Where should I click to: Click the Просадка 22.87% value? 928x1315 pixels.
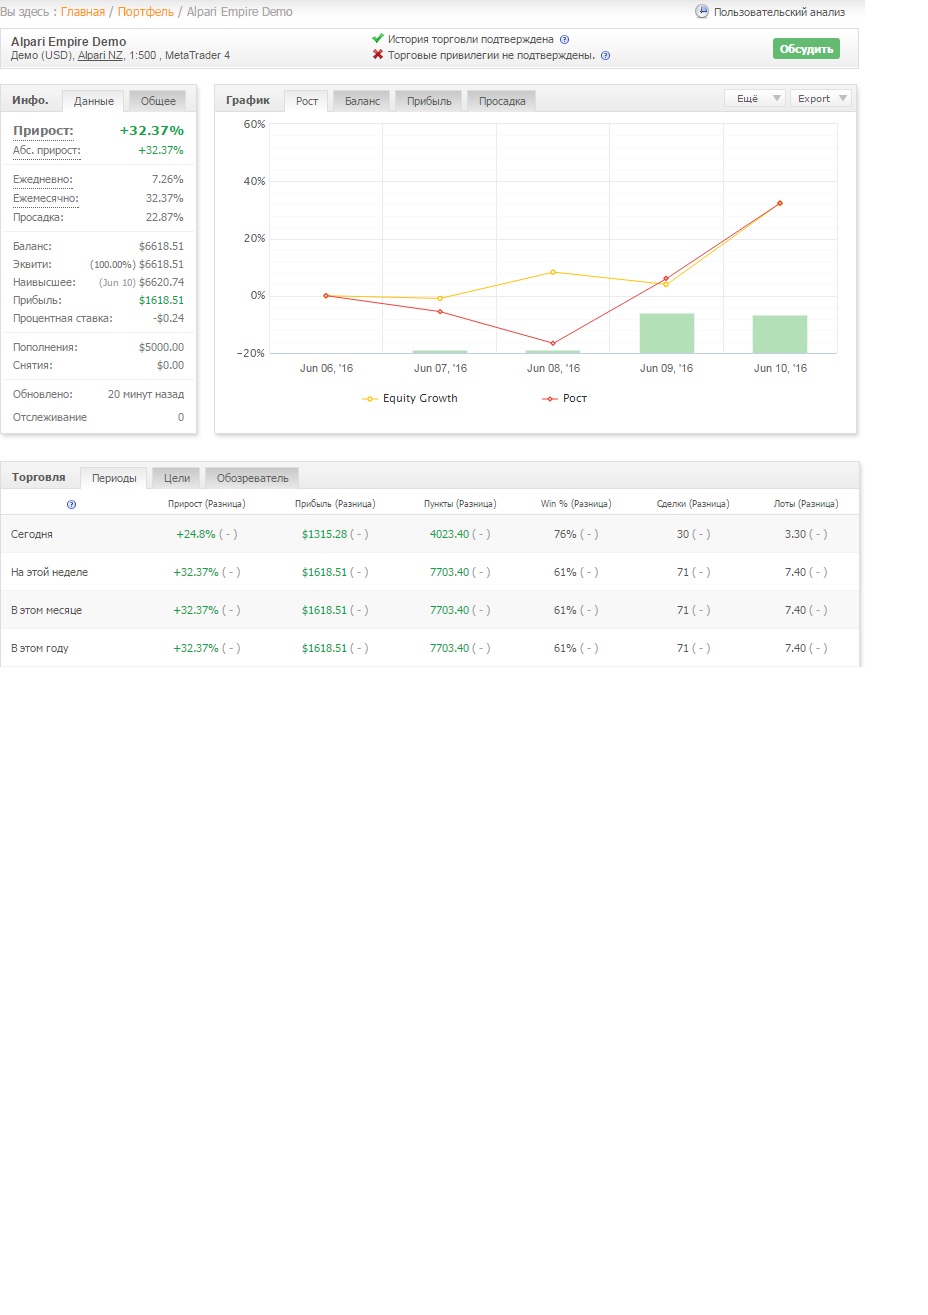tap(165, 218)
